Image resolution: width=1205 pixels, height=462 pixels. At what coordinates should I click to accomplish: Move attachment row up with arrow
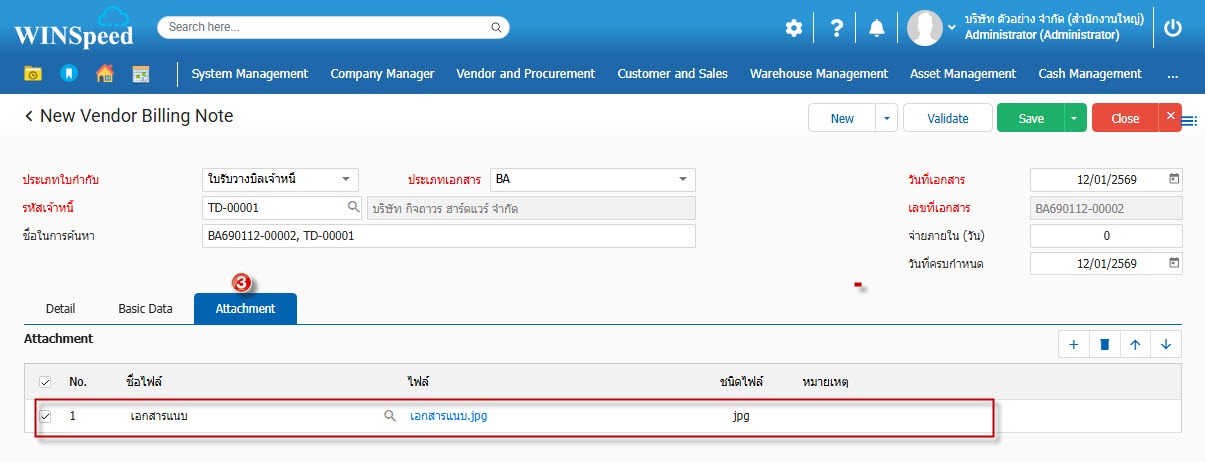pyautogui.click(x=1135, y=344)
